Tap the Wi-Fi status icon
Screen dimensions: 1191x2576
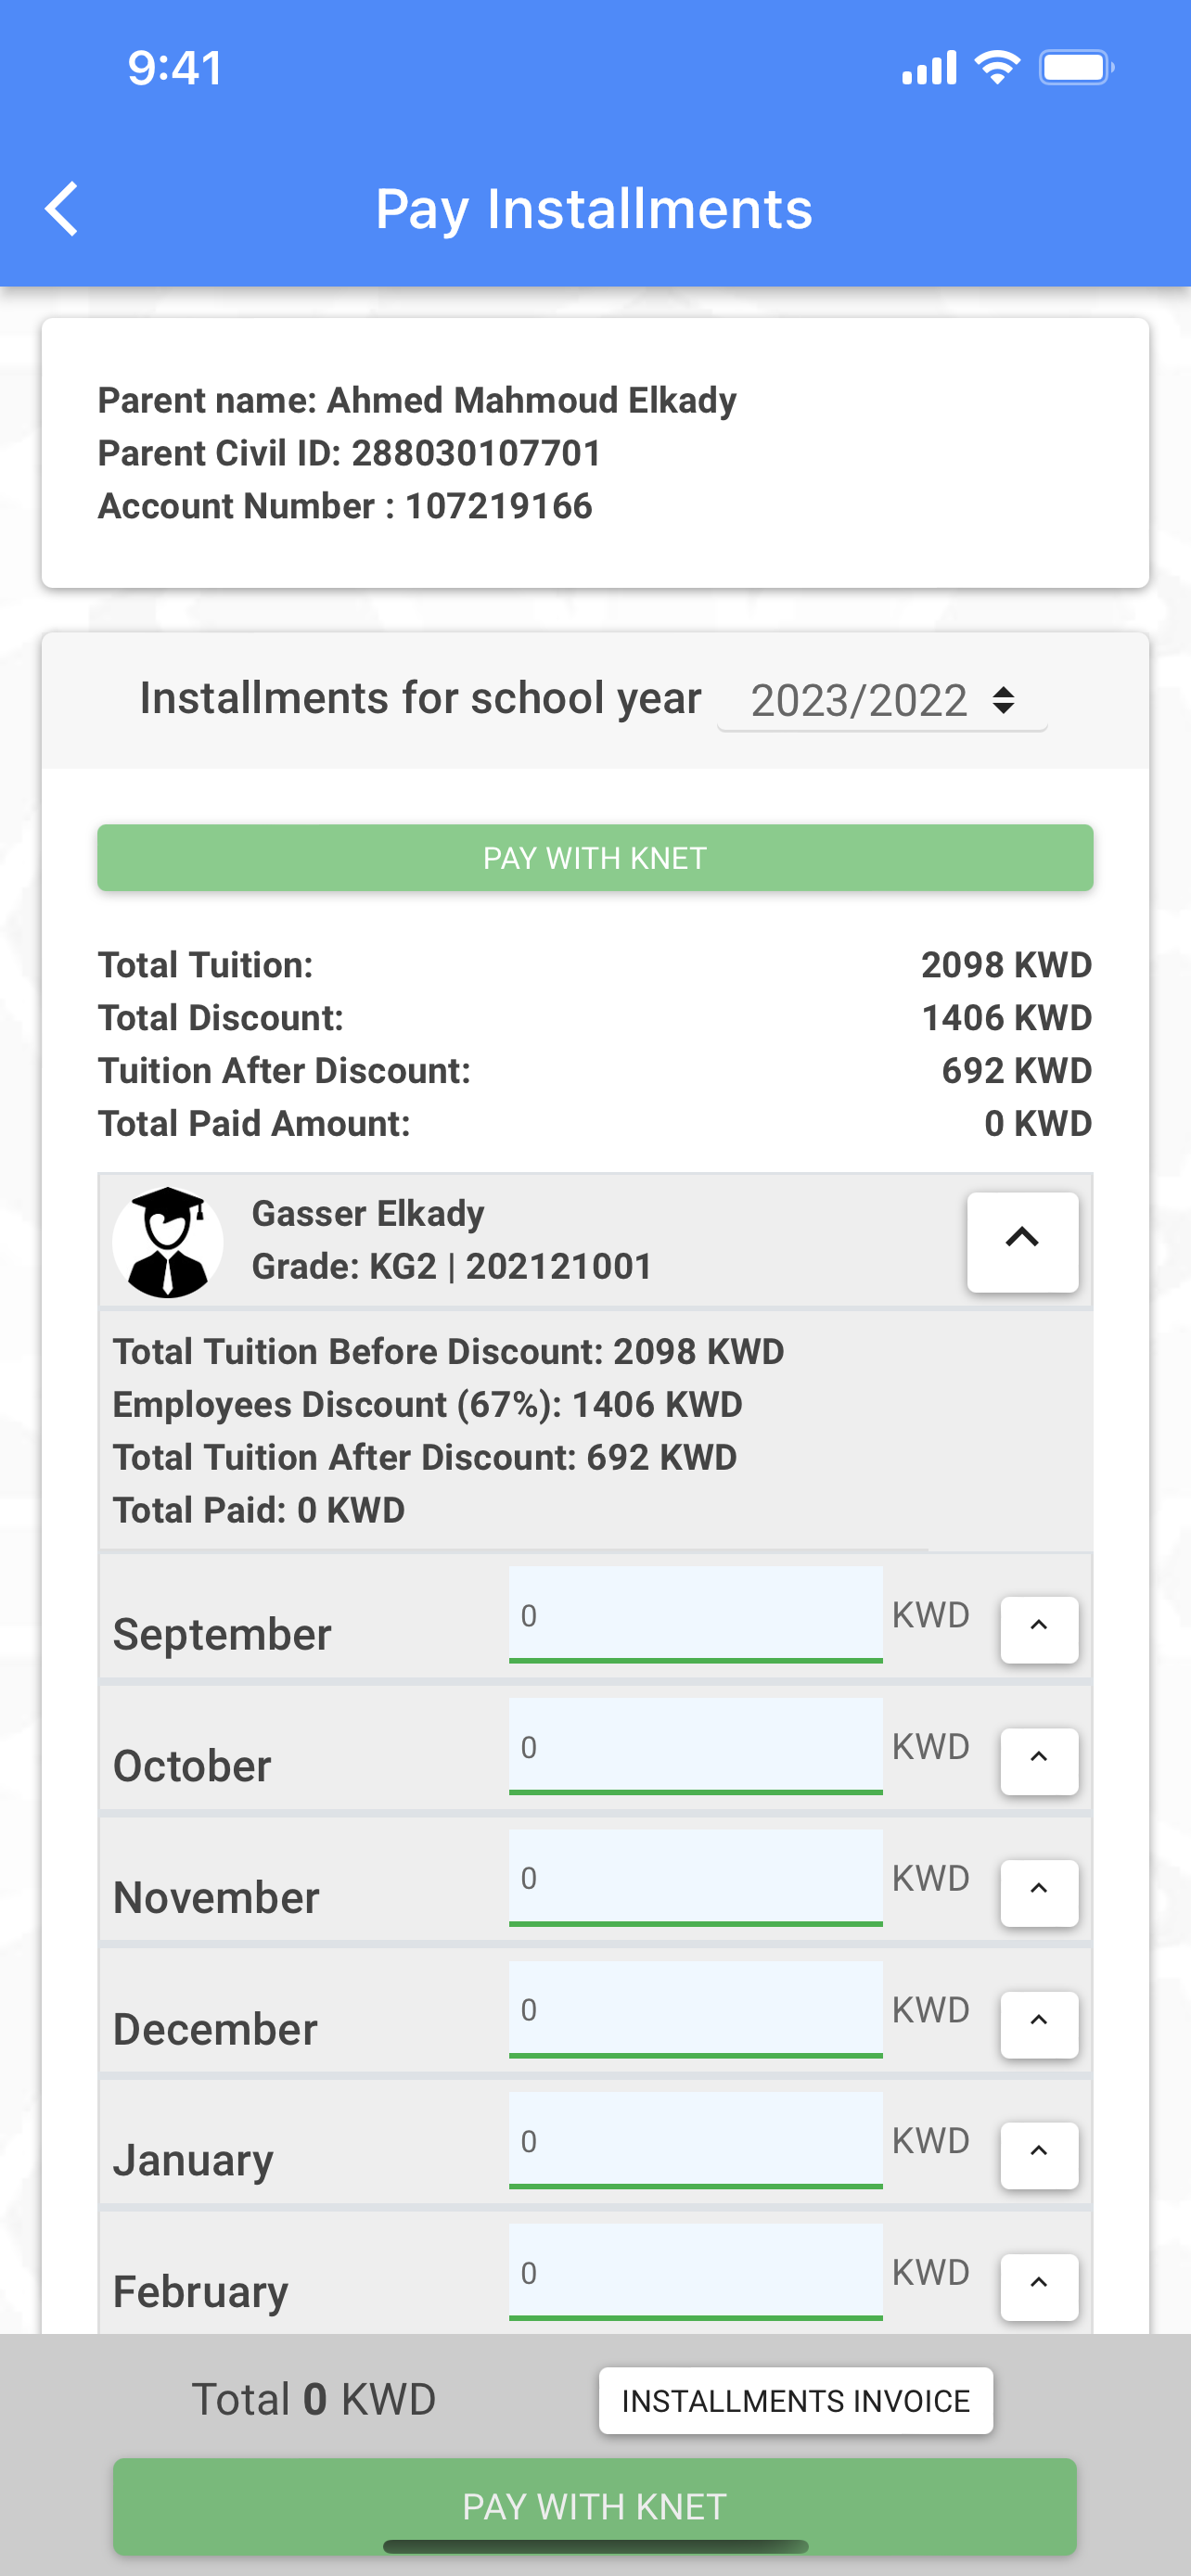pos(997,67)
